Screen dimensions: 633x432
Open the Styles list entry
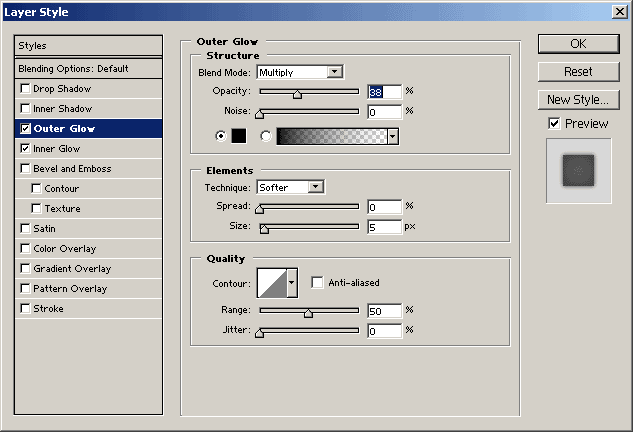pos(88,46)
